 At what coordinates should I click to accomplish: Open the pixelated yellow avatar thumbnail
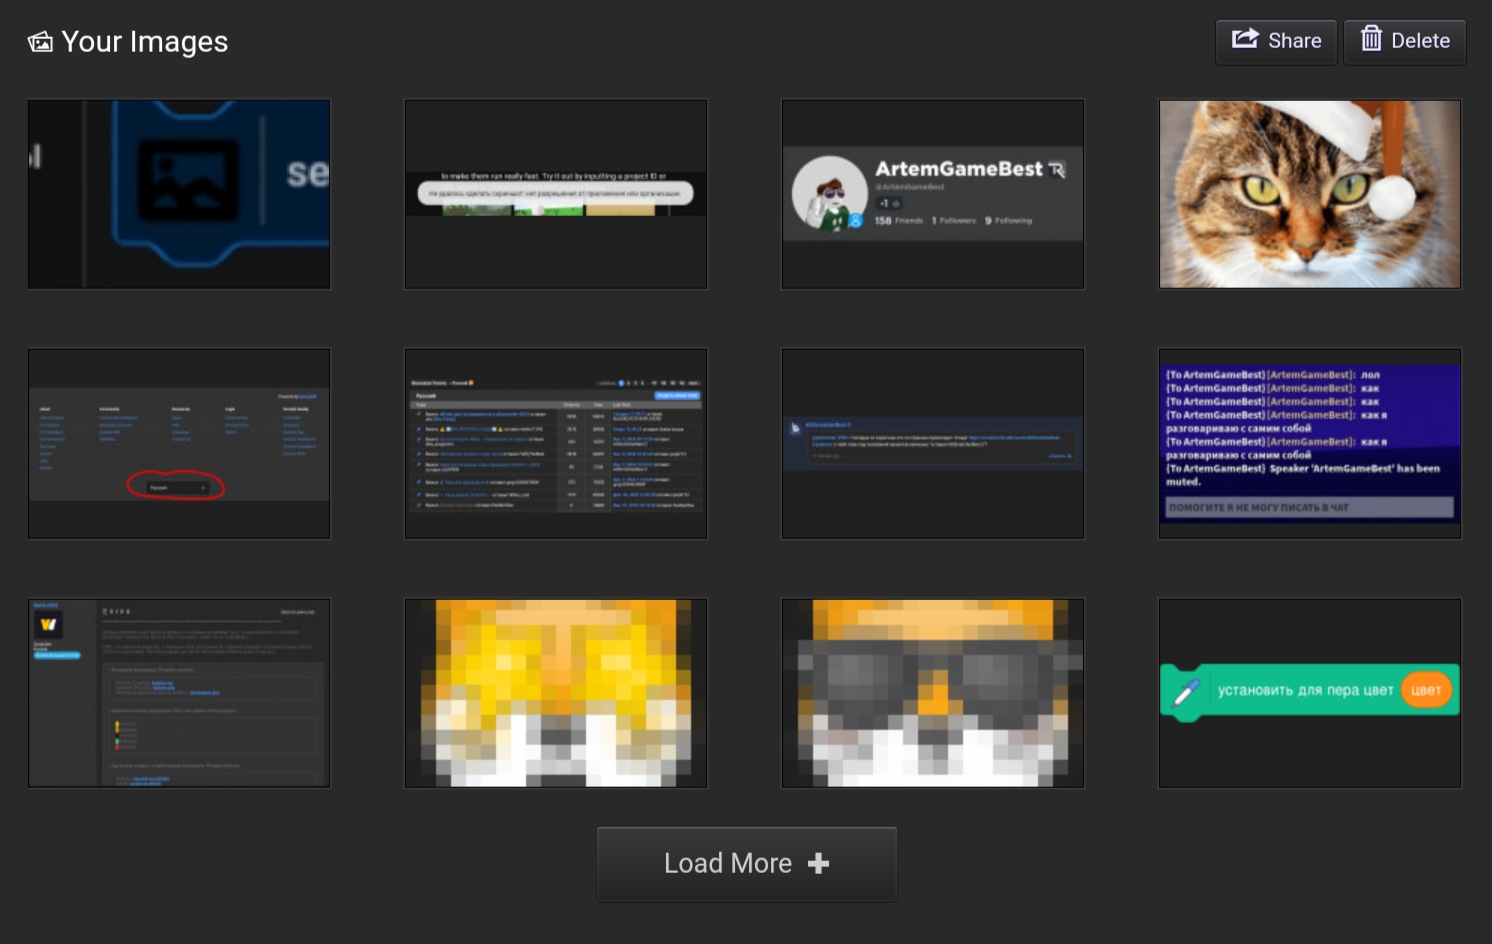[555, 692]
